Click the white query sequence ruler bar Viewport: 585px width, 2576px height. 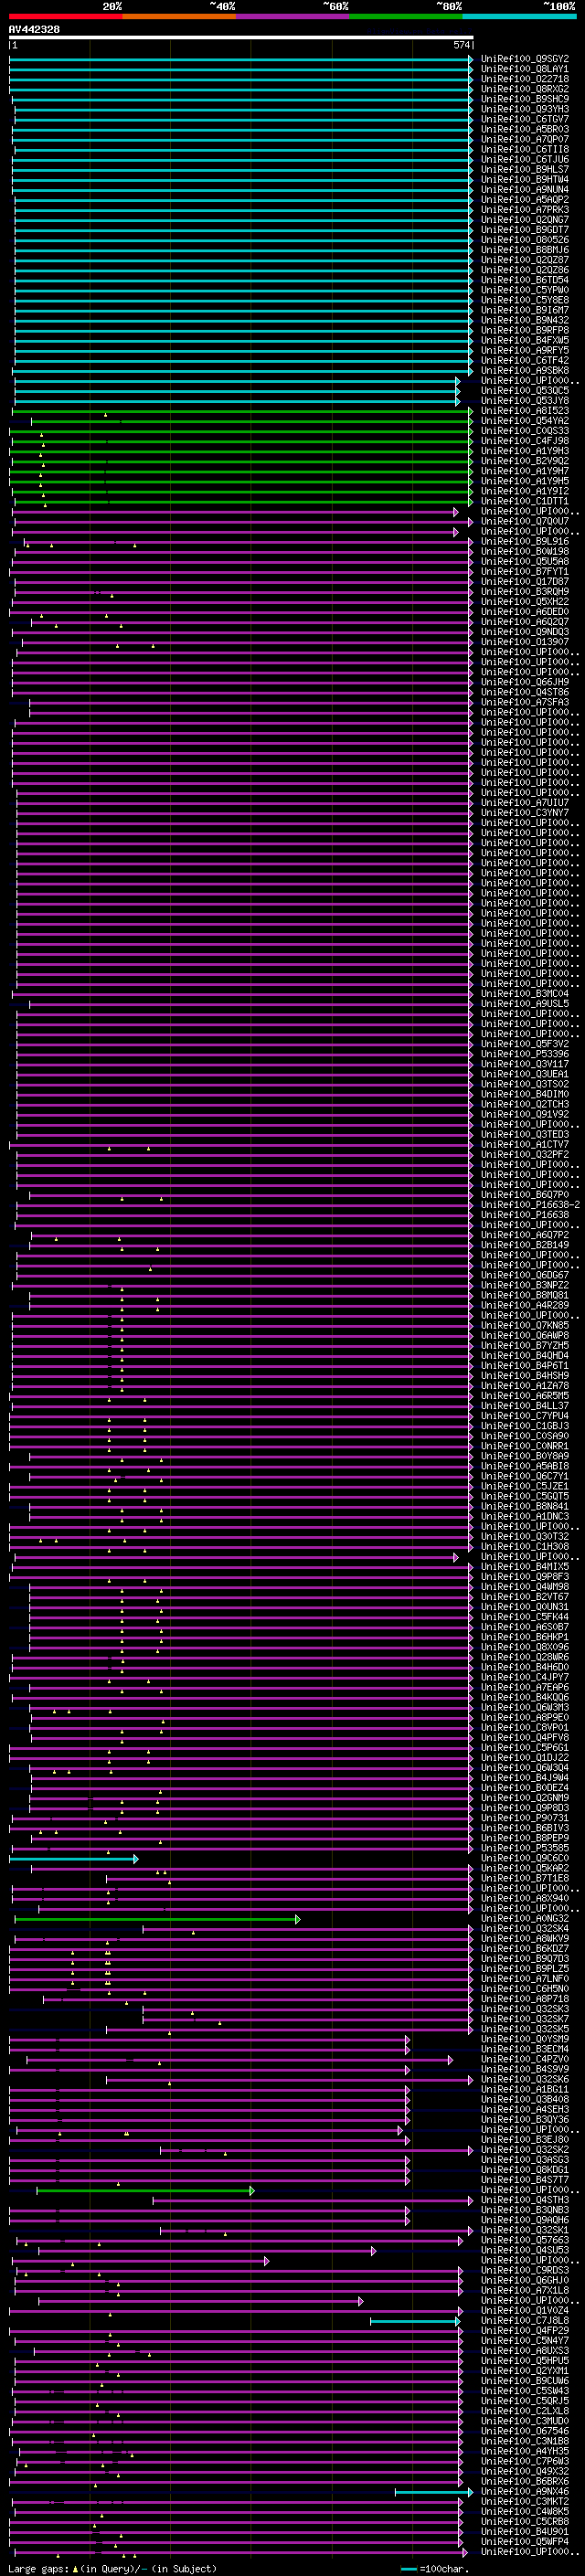pos(241,38)
